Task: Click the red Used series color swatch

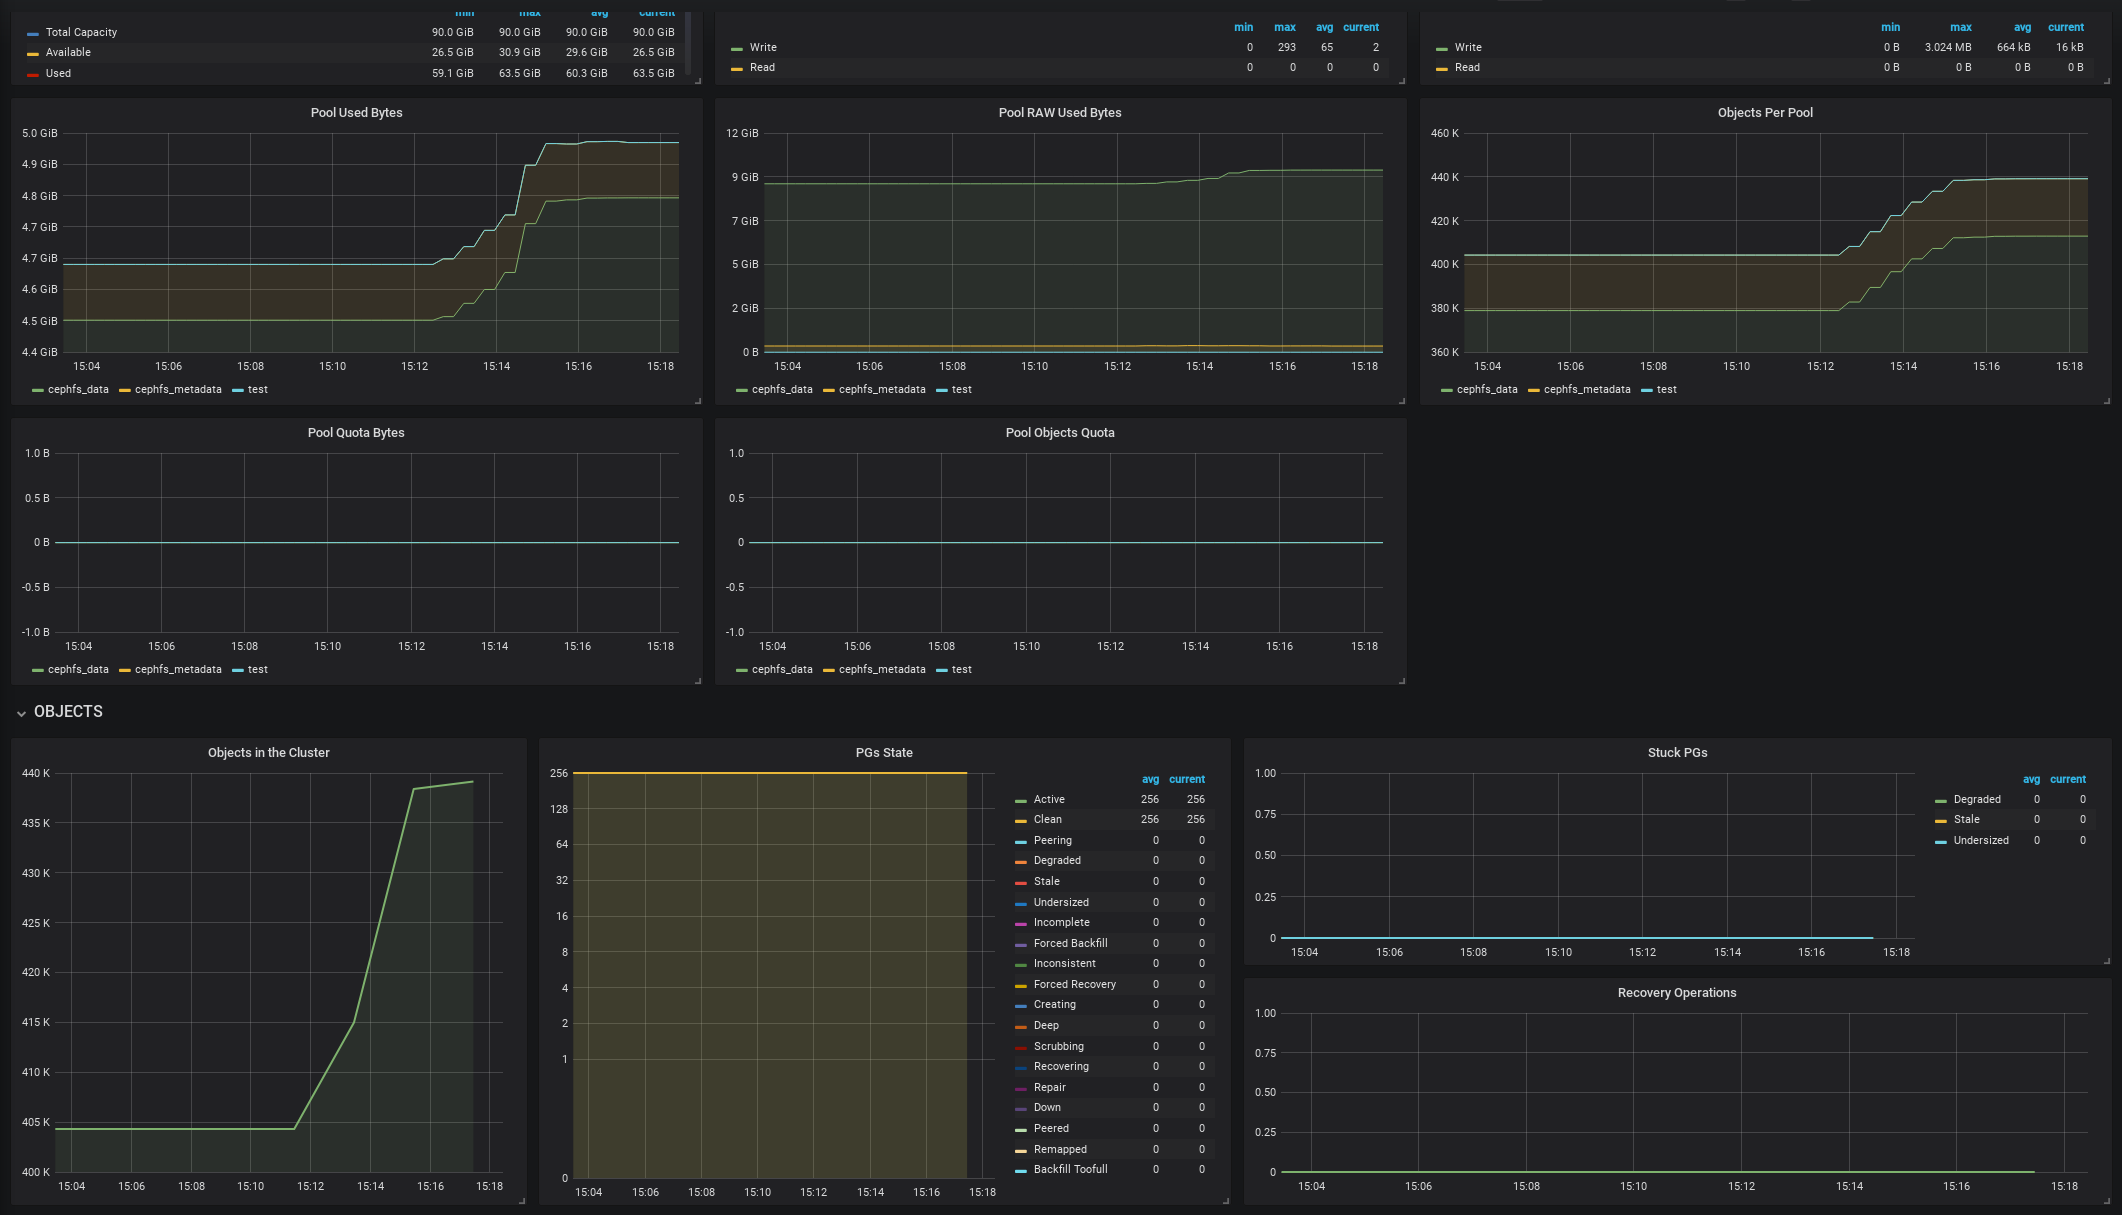Action: click(33, 74)
